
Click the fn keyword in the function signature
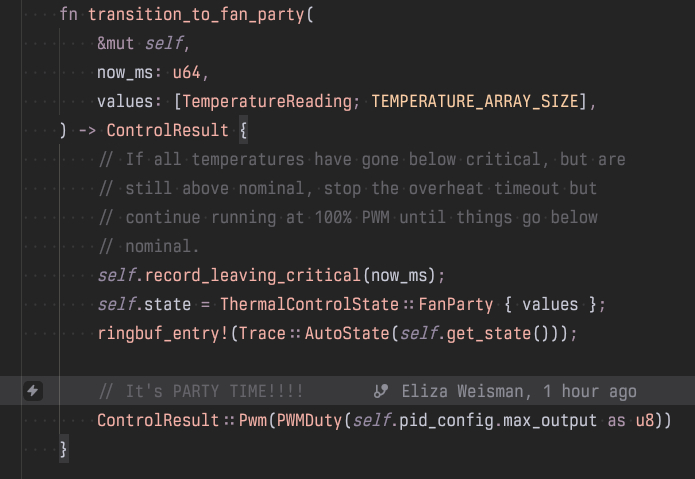68,15
